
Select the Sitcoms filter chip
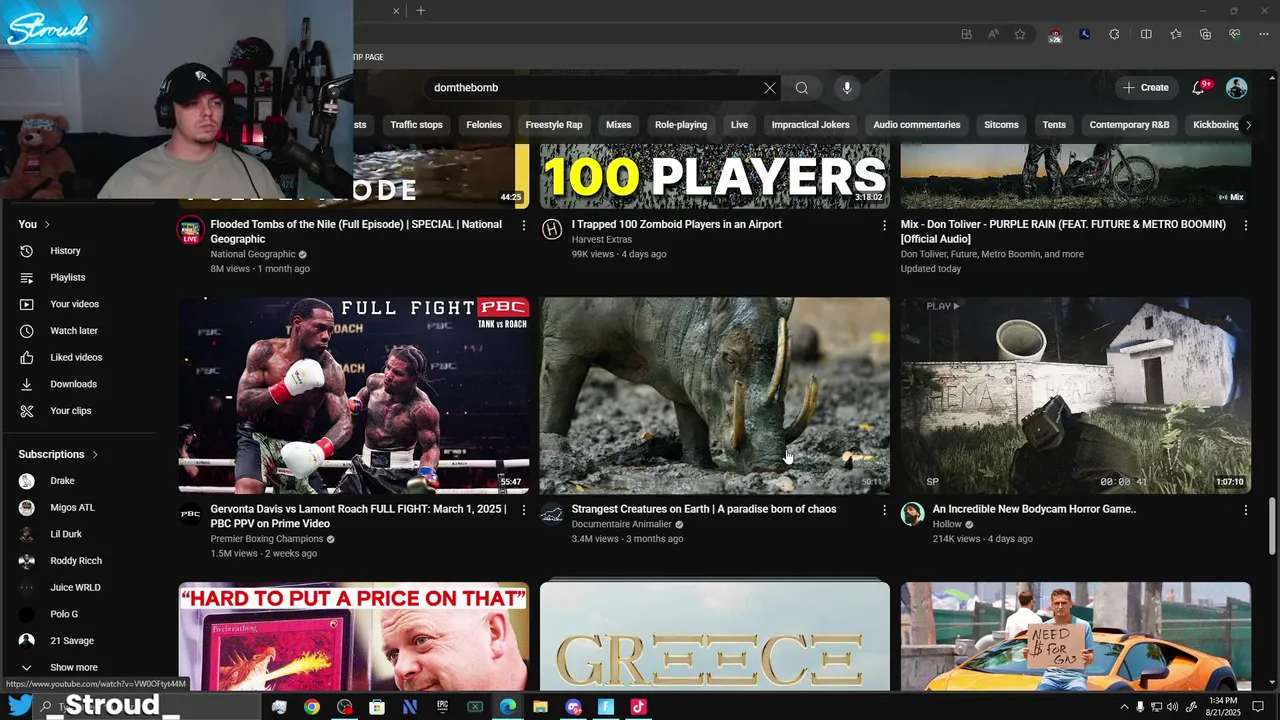click(x=1001, y=125)
